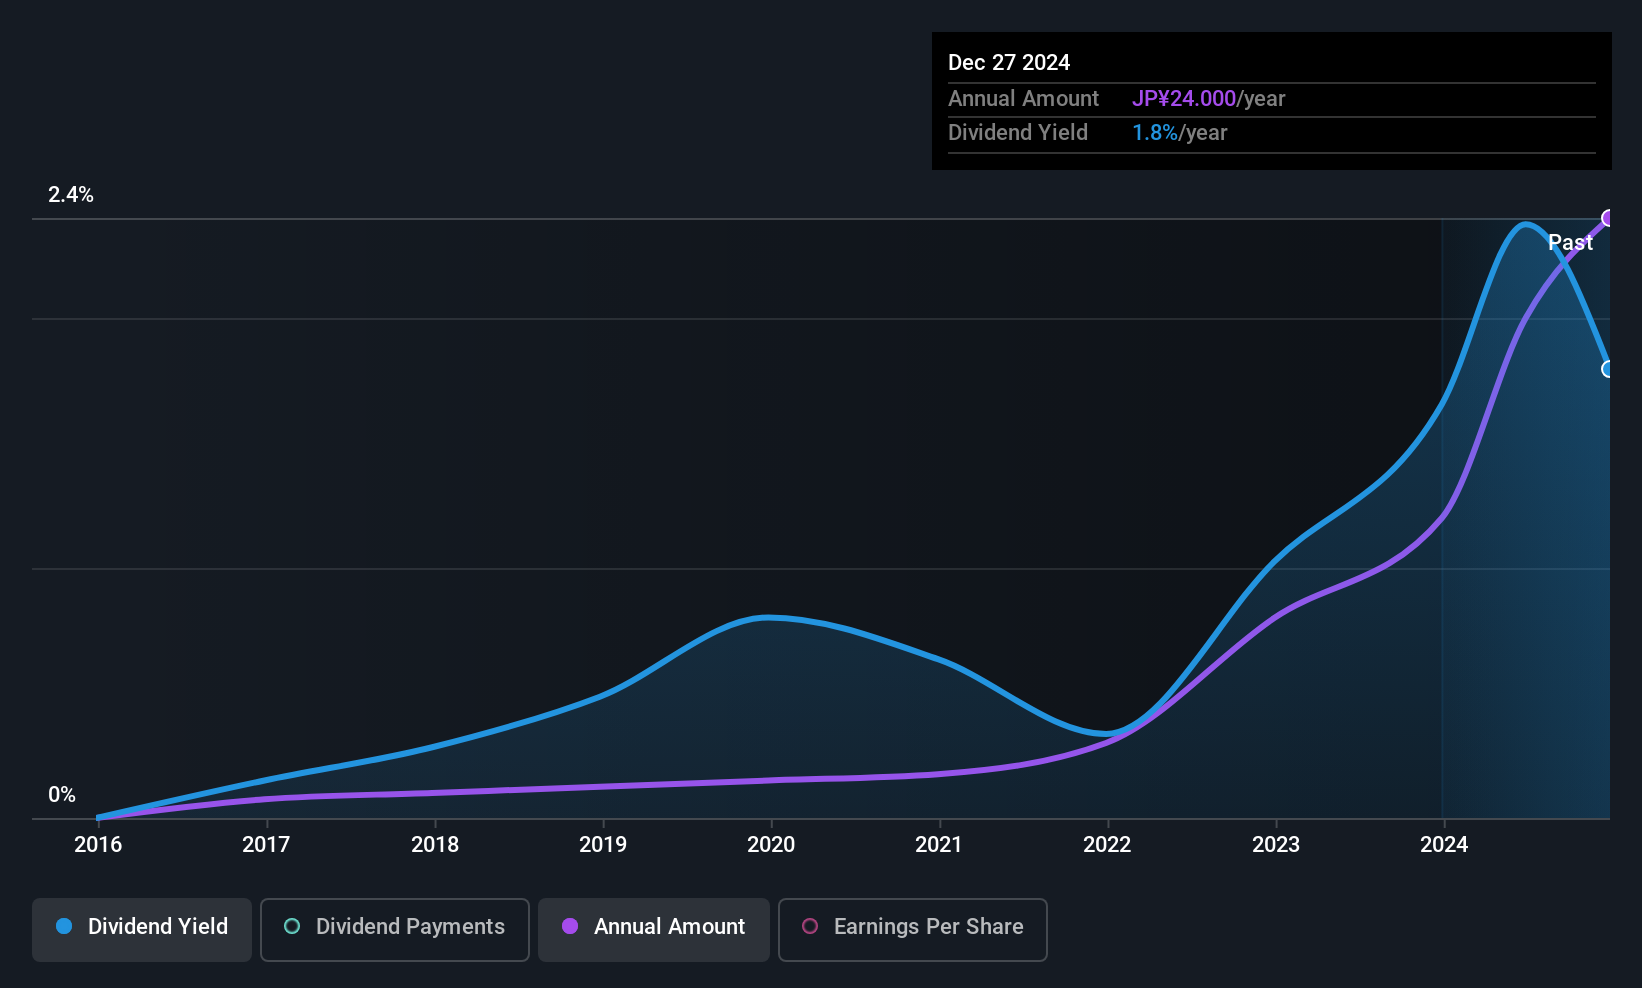Image resolution: width=1642 pixels, height=988 pixels.
Task: Click the 2022 x-axis label
Action: pos(1107,845)
